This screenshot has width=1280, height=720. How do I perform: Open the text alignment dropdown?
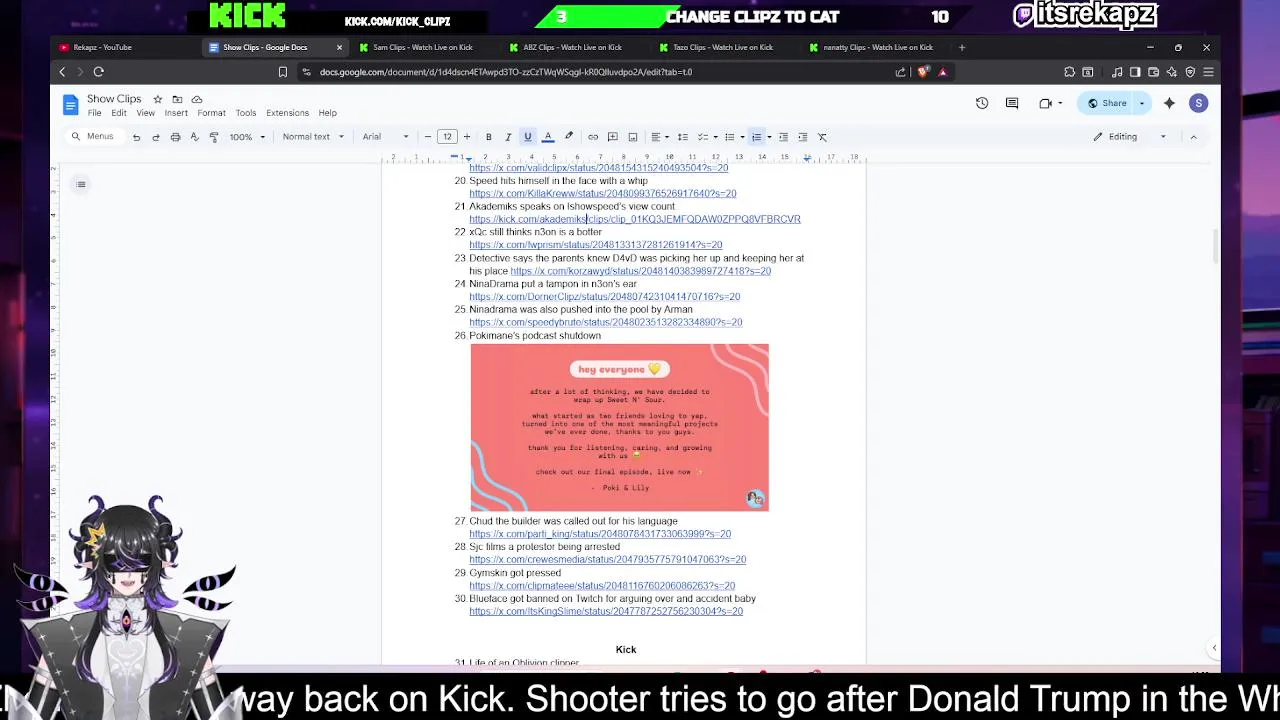click(x=660, y=137)
